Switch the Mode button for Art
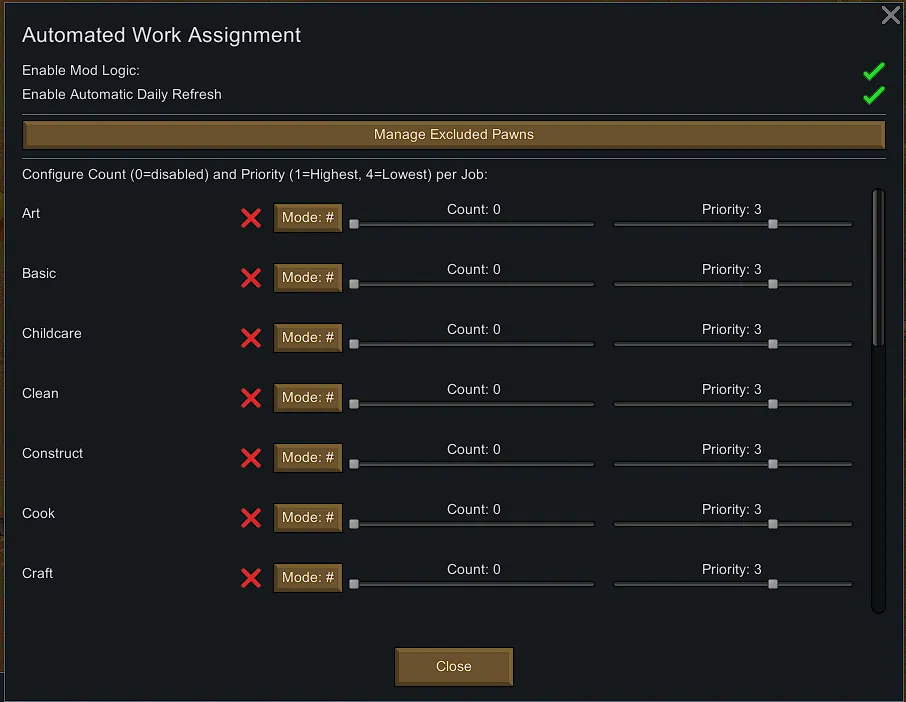The height and width of the screenshot is (702, 906). [x=308, y=218]
